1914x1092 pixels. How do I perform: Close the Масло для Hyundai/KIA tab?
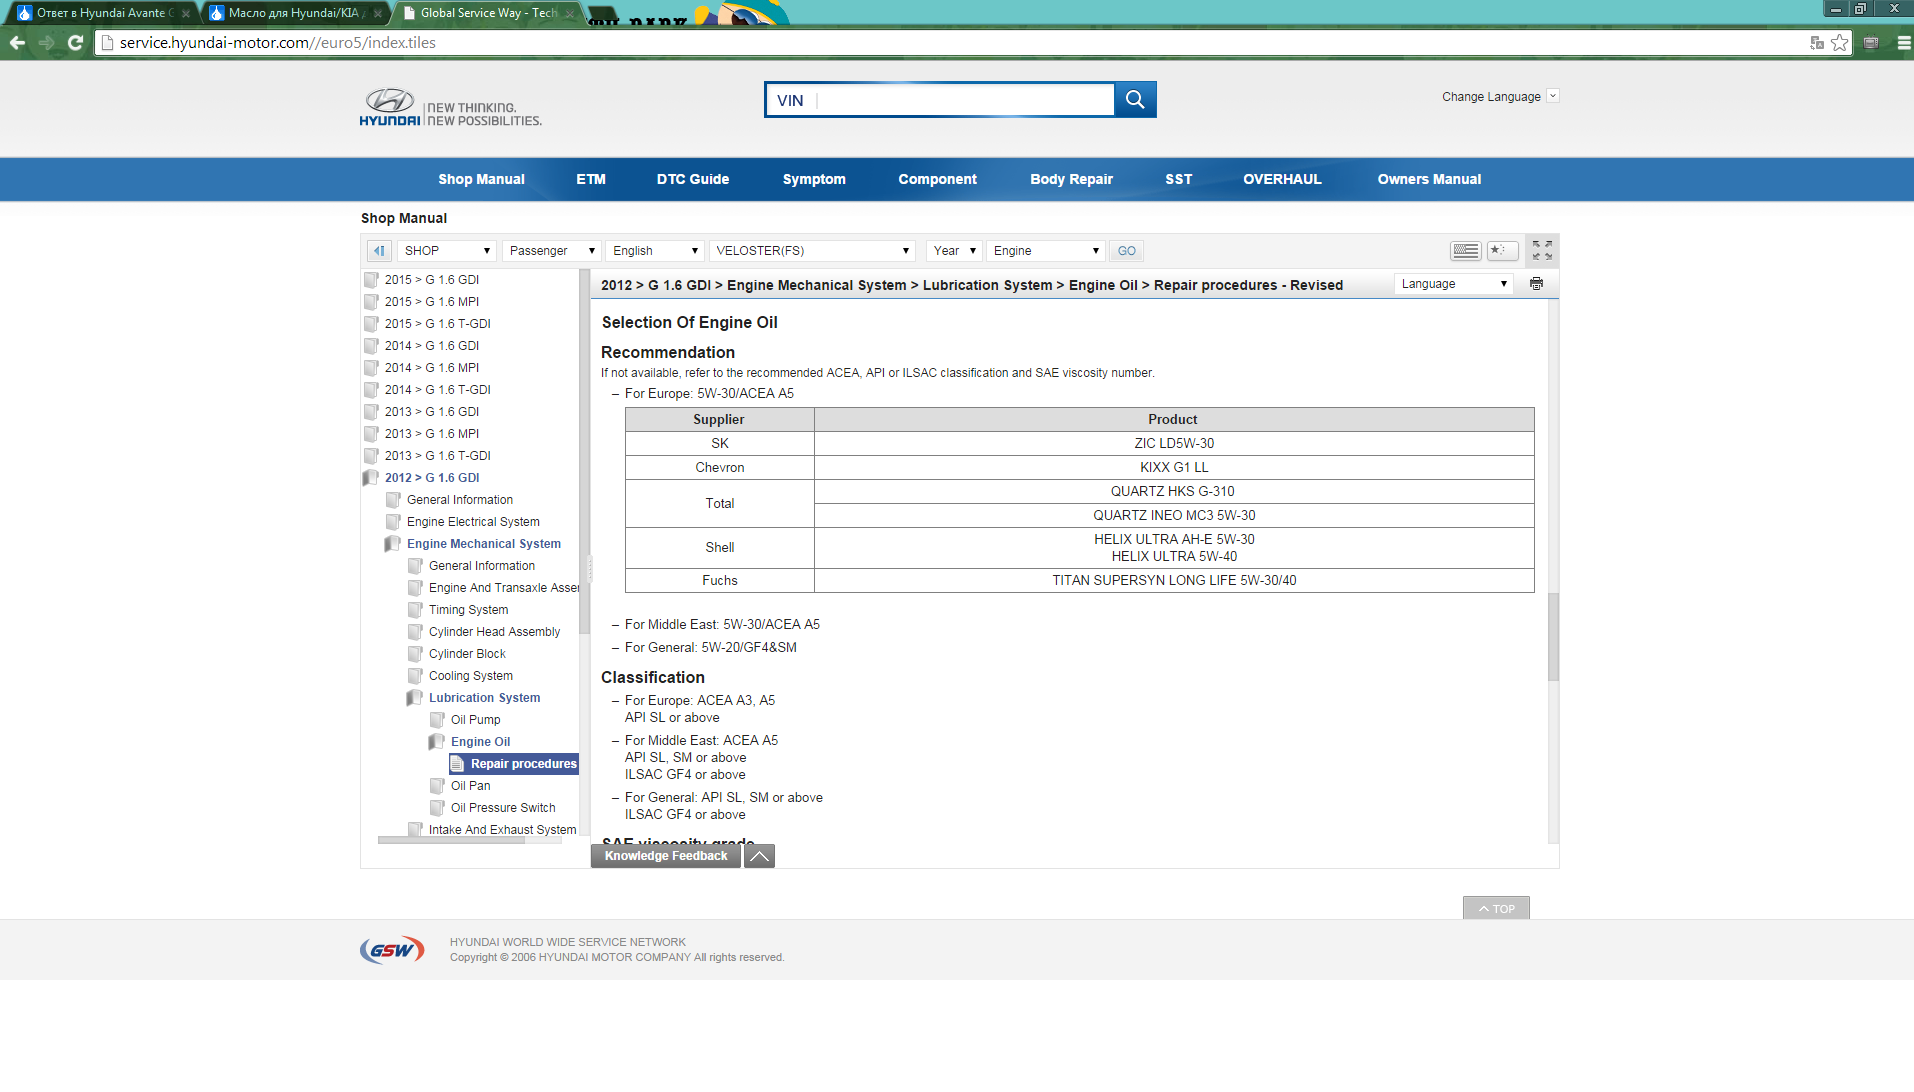(377, 13)
